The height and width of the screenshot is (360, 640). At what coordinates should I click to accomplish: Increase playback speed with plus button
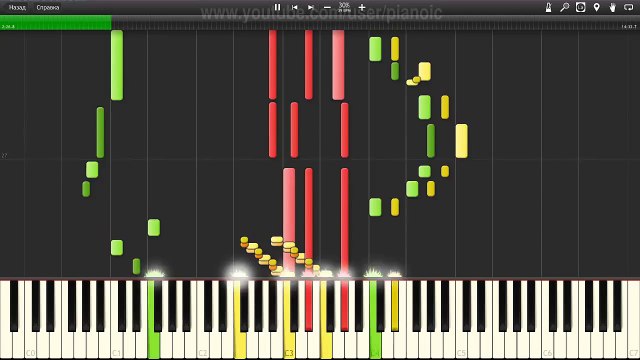click(362, 7)
